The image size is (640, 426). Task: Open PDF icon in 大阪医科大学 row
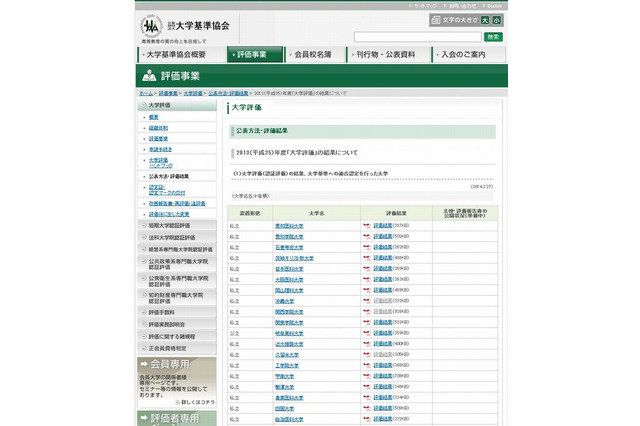[367, 280]
